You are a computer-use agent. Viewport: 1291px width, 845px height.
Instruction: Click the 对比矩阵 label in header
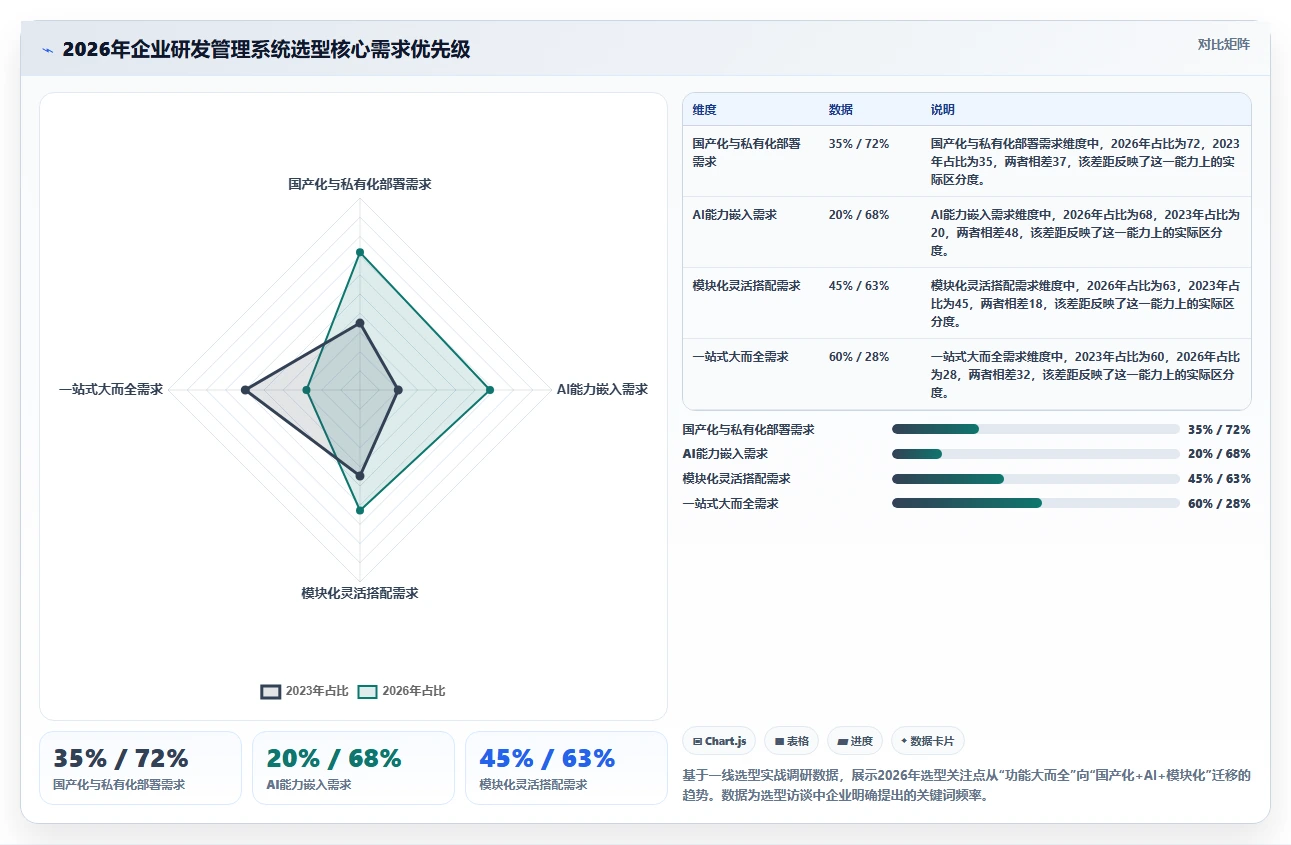[1224, 44]
